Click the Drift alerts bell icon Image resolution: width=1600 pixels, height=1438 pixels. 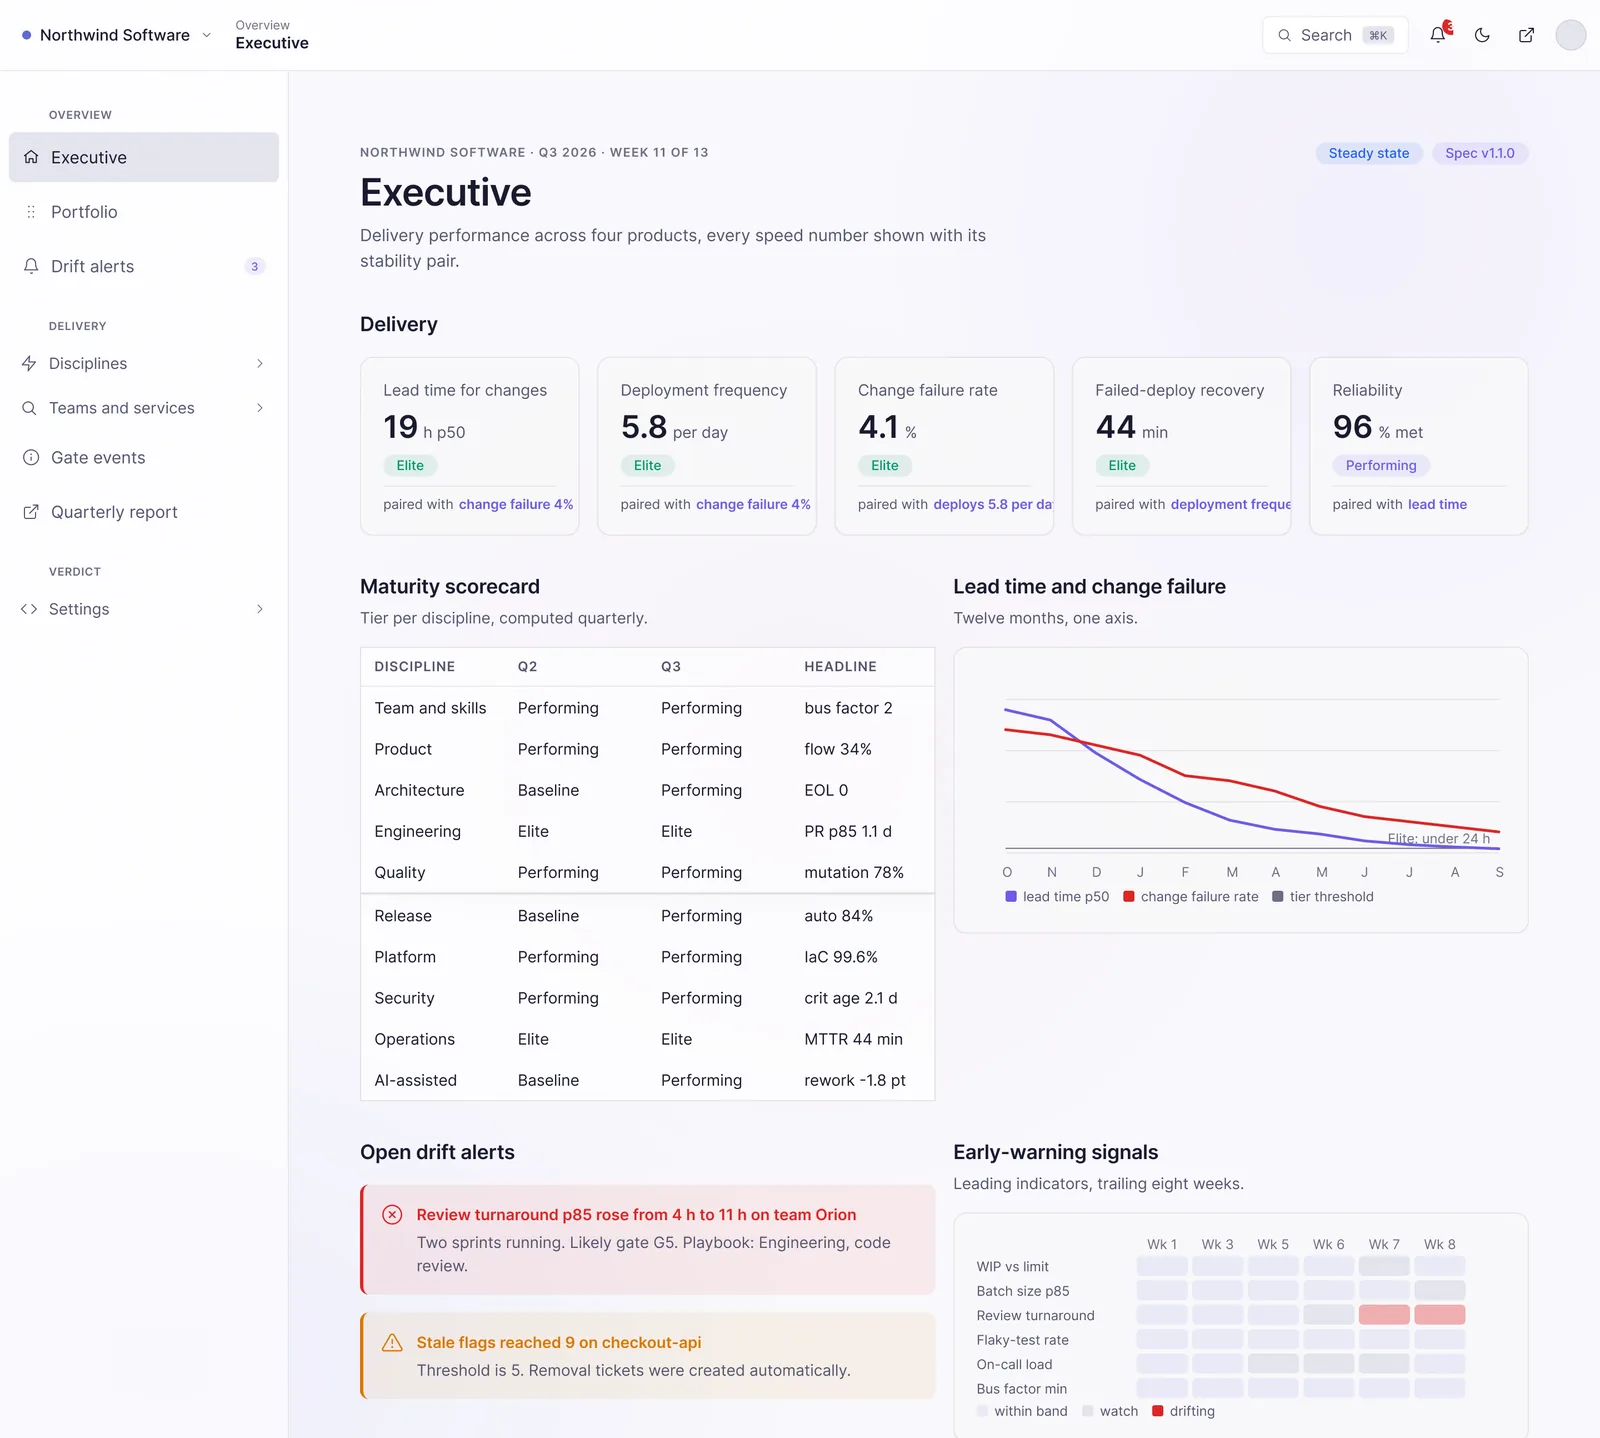click(31, 266)
